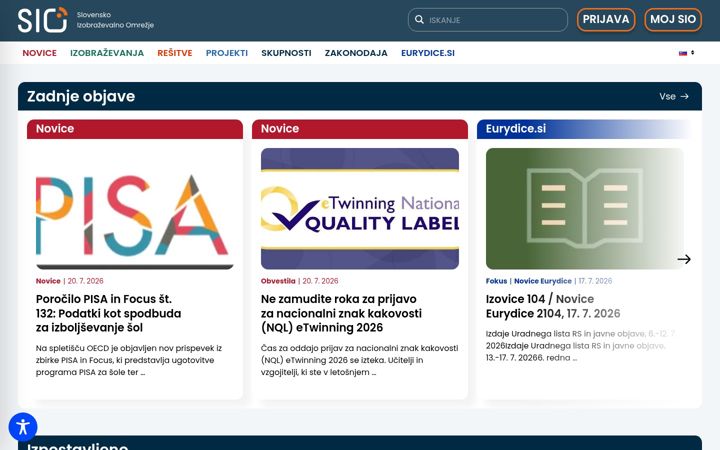Open the NOVICE menu item
Viewport: 720px width, 450px height.
[39, 53]
